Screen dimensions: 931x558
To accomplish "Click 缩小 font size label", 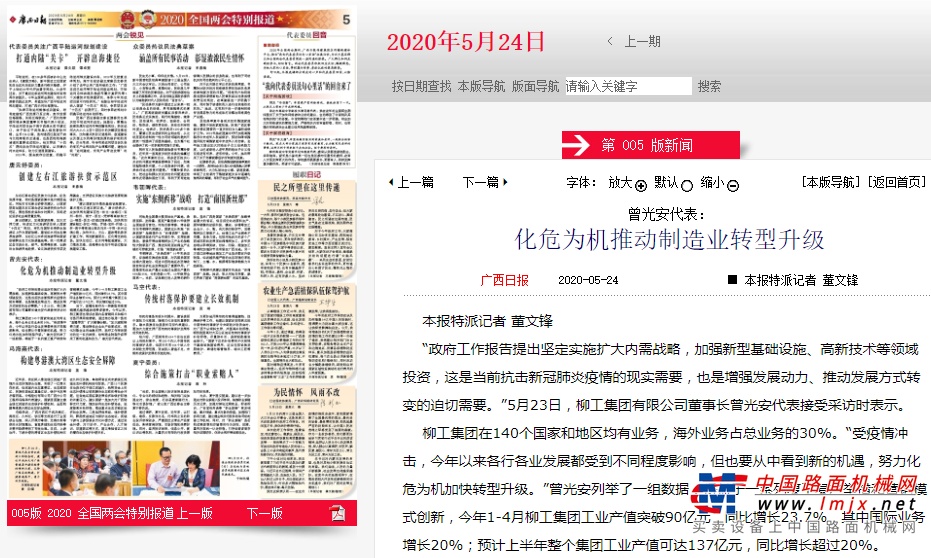I will point(712,182).
